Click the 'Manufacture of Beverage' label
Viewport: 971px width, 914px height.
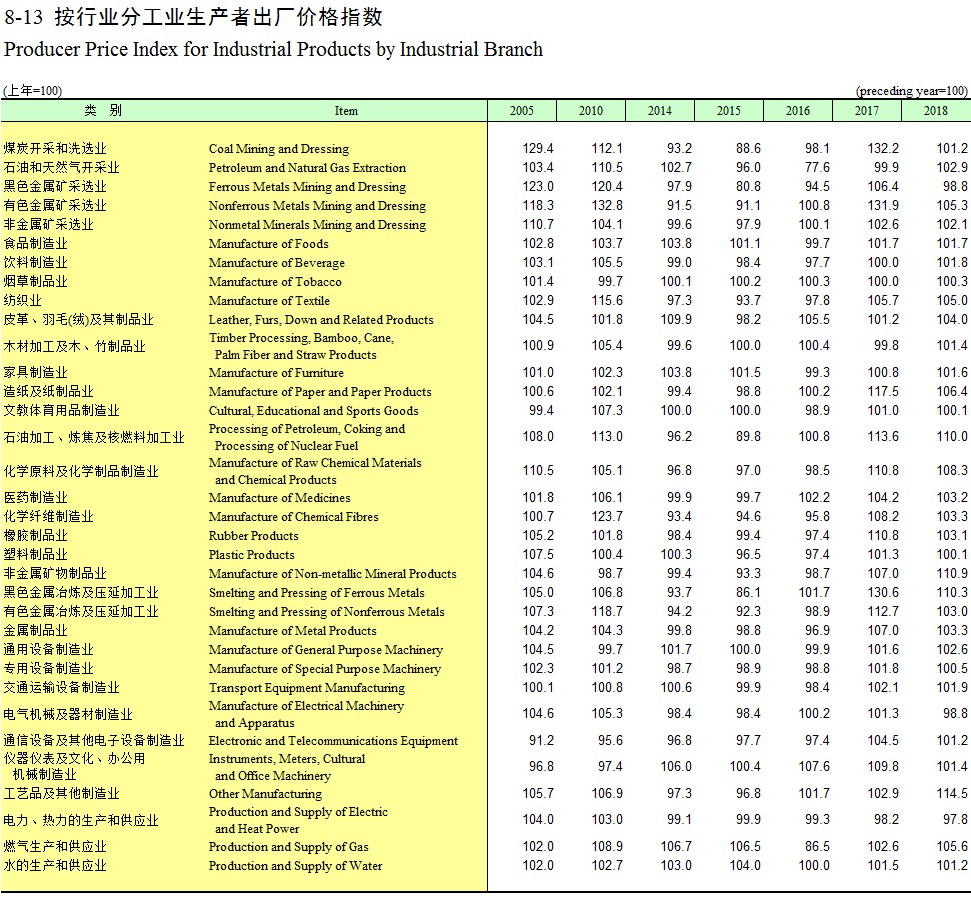(277, 263)
